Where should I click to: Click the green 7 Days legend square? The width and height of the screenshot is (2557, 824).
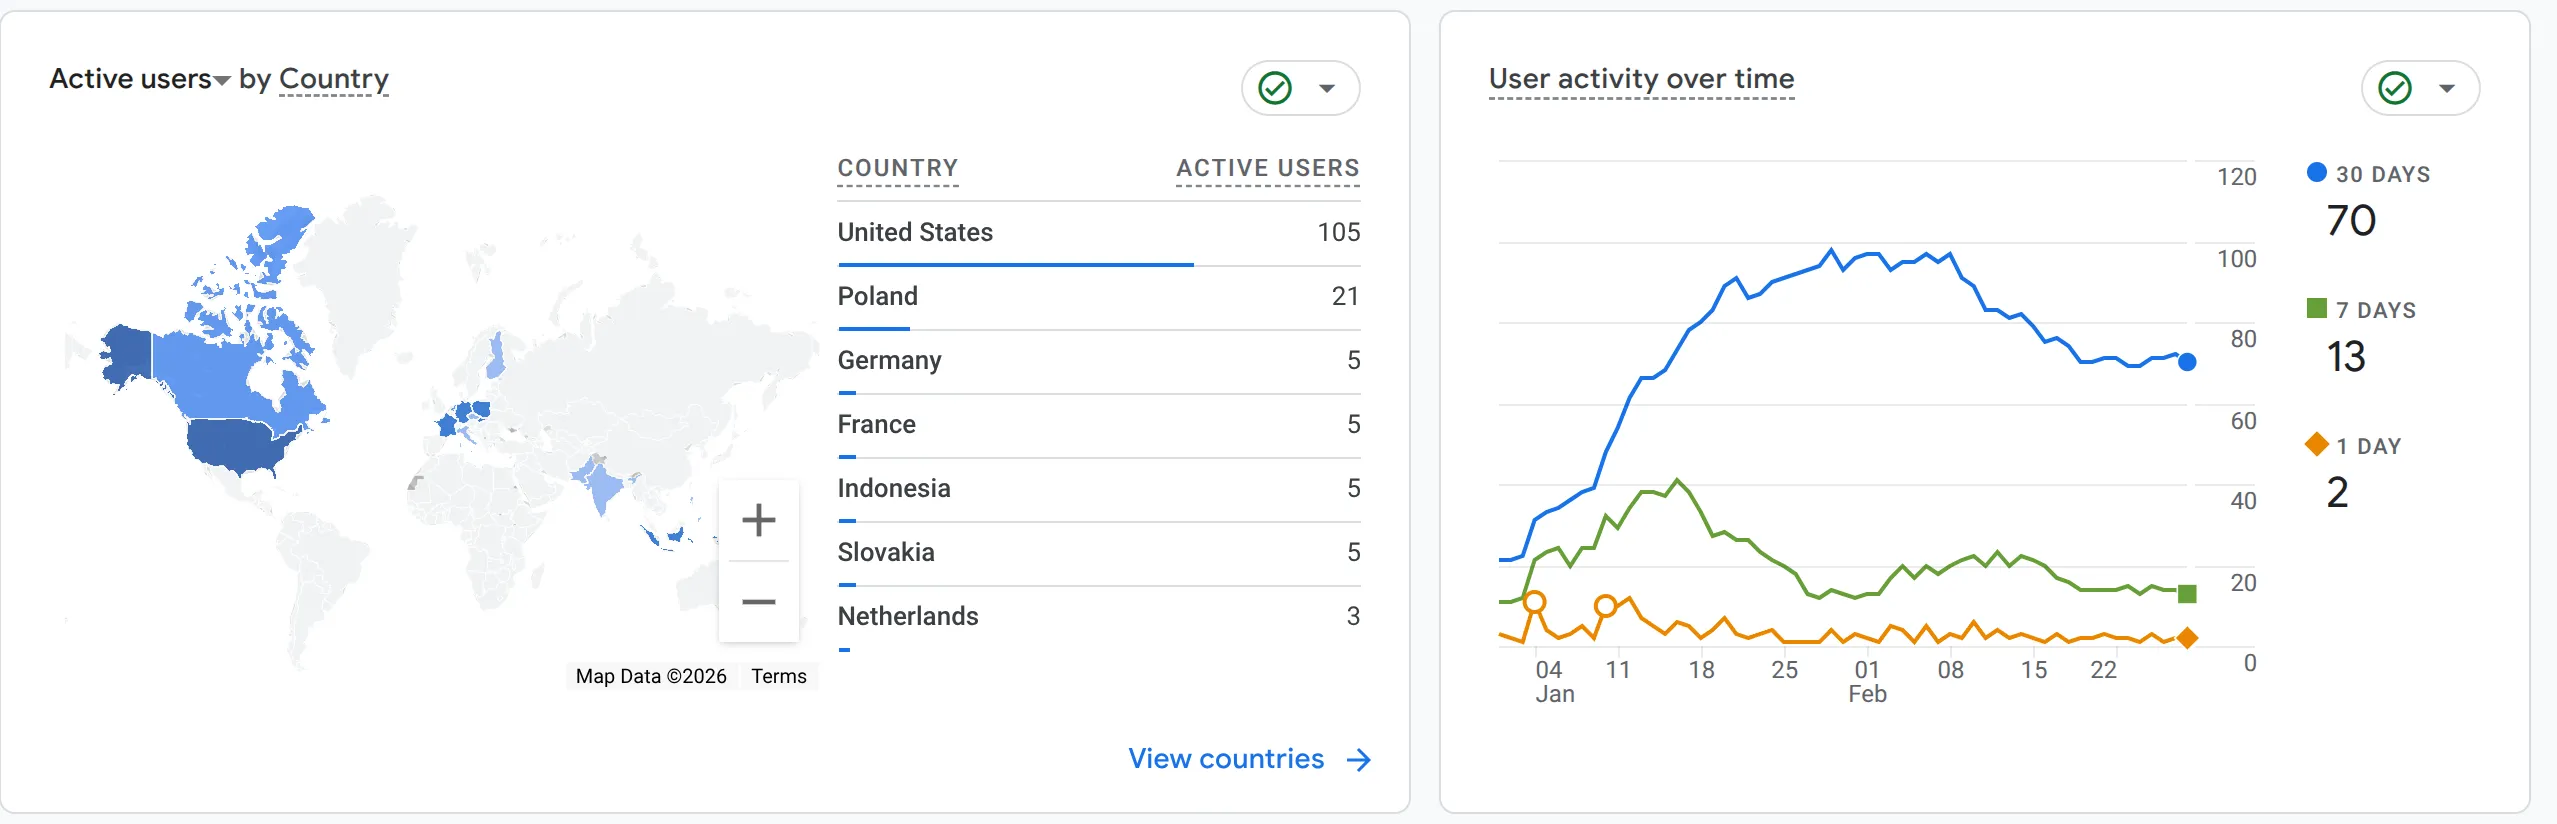tap(2316, 308)
